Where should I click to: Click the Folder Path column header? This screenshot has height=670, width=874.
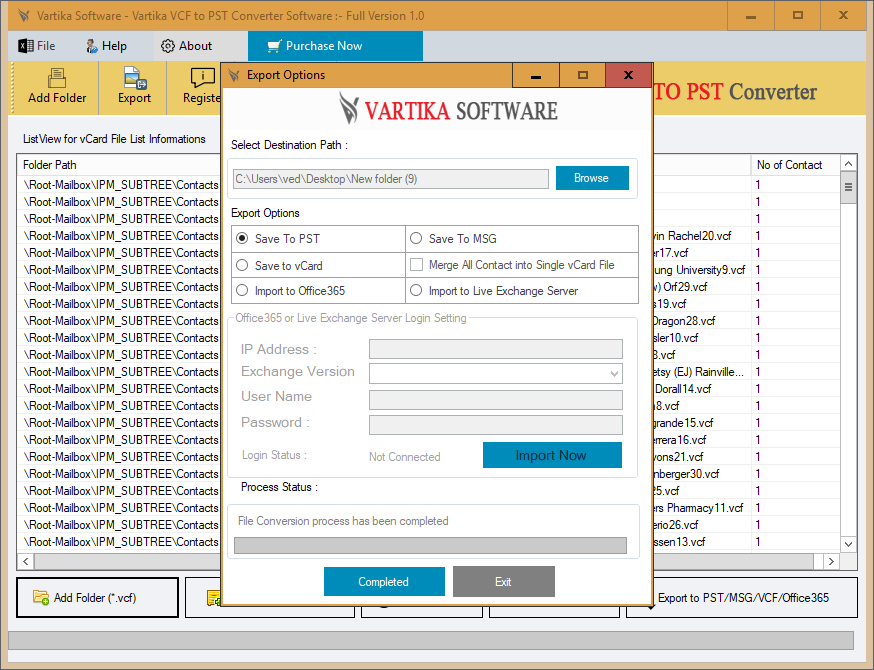coord(120,164)
